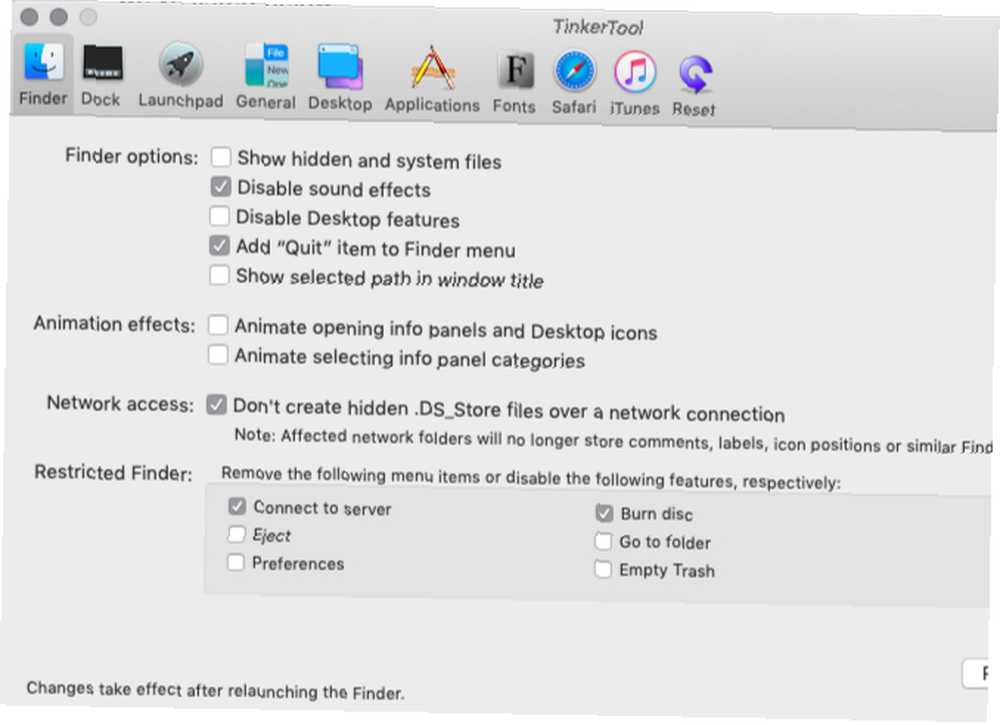Screen dimensions: 1000x725
Task: Click the TinkerTool window title
Action: pyautogui.click(x=598, y=27)
